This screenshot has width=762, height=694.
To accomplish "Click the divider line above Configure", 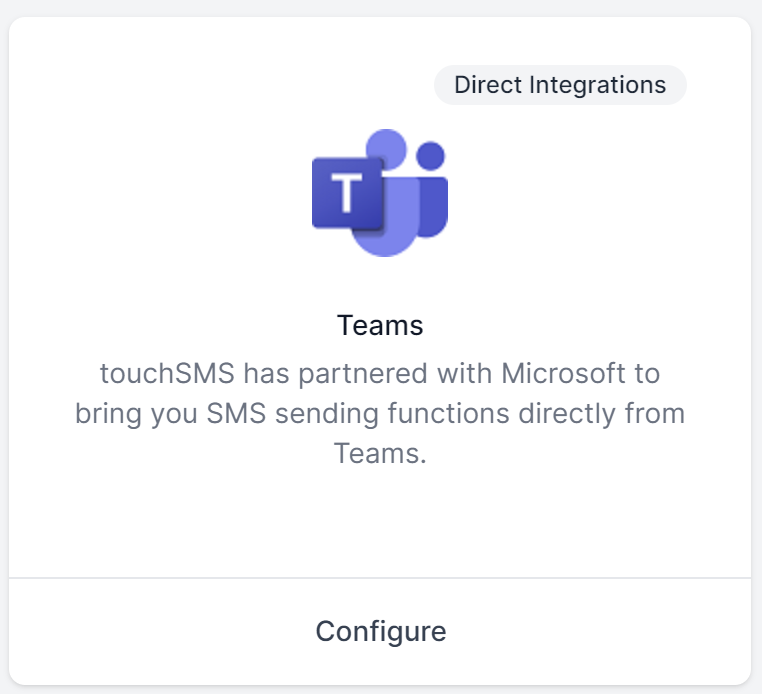I will 380,578.
